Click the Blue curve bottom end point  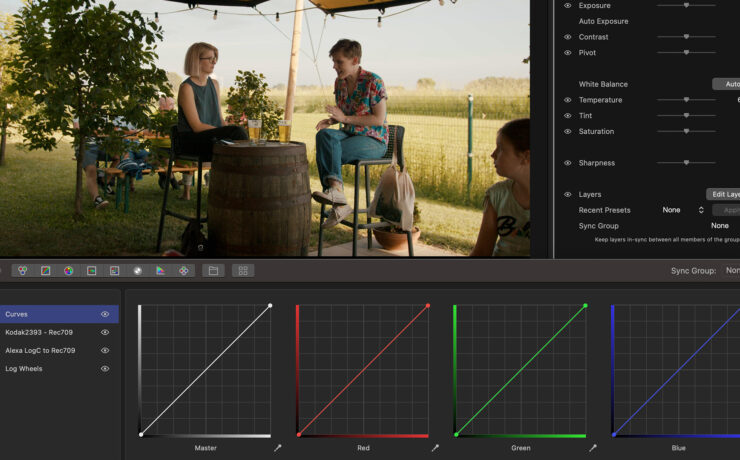614,435
